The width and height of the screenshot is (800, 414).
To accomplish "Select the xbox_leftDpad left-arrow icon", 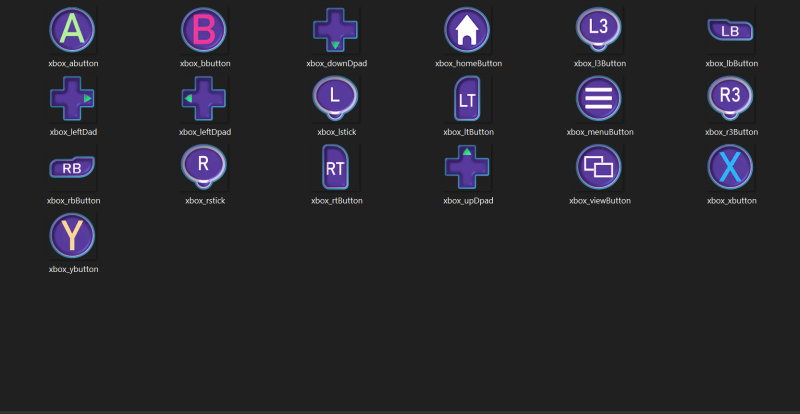I will pyautogui.click(x=204, y=99).
